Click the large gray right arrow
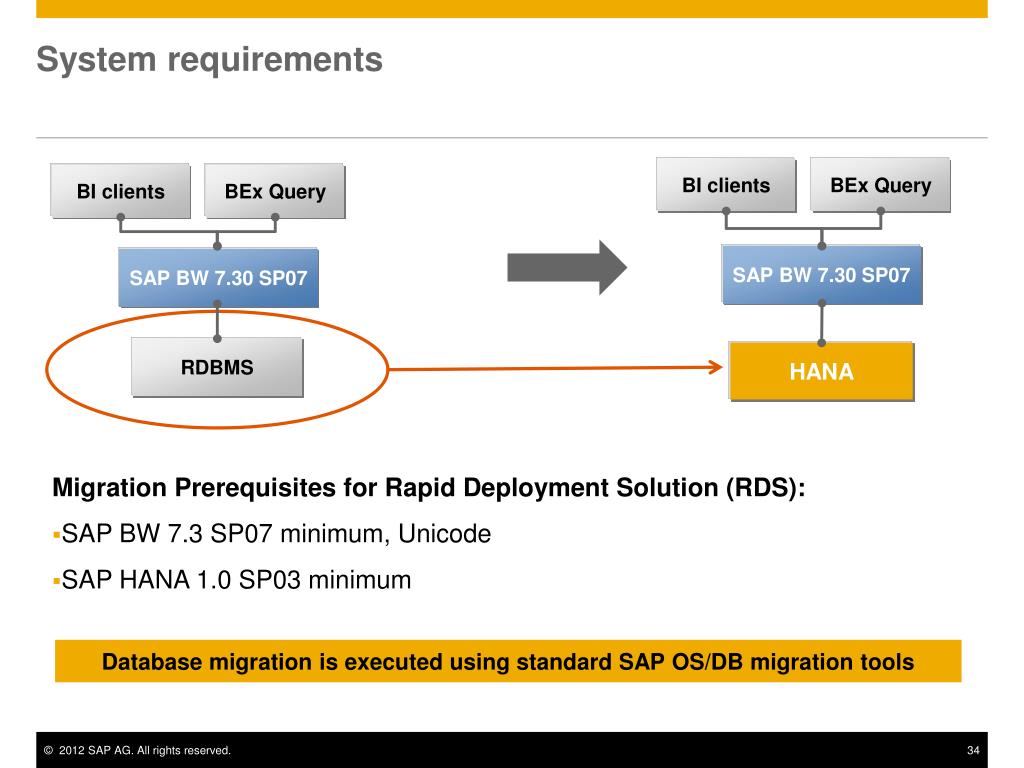The height and width of the screenshot is (768, 1024). click(x=567, y=268)
